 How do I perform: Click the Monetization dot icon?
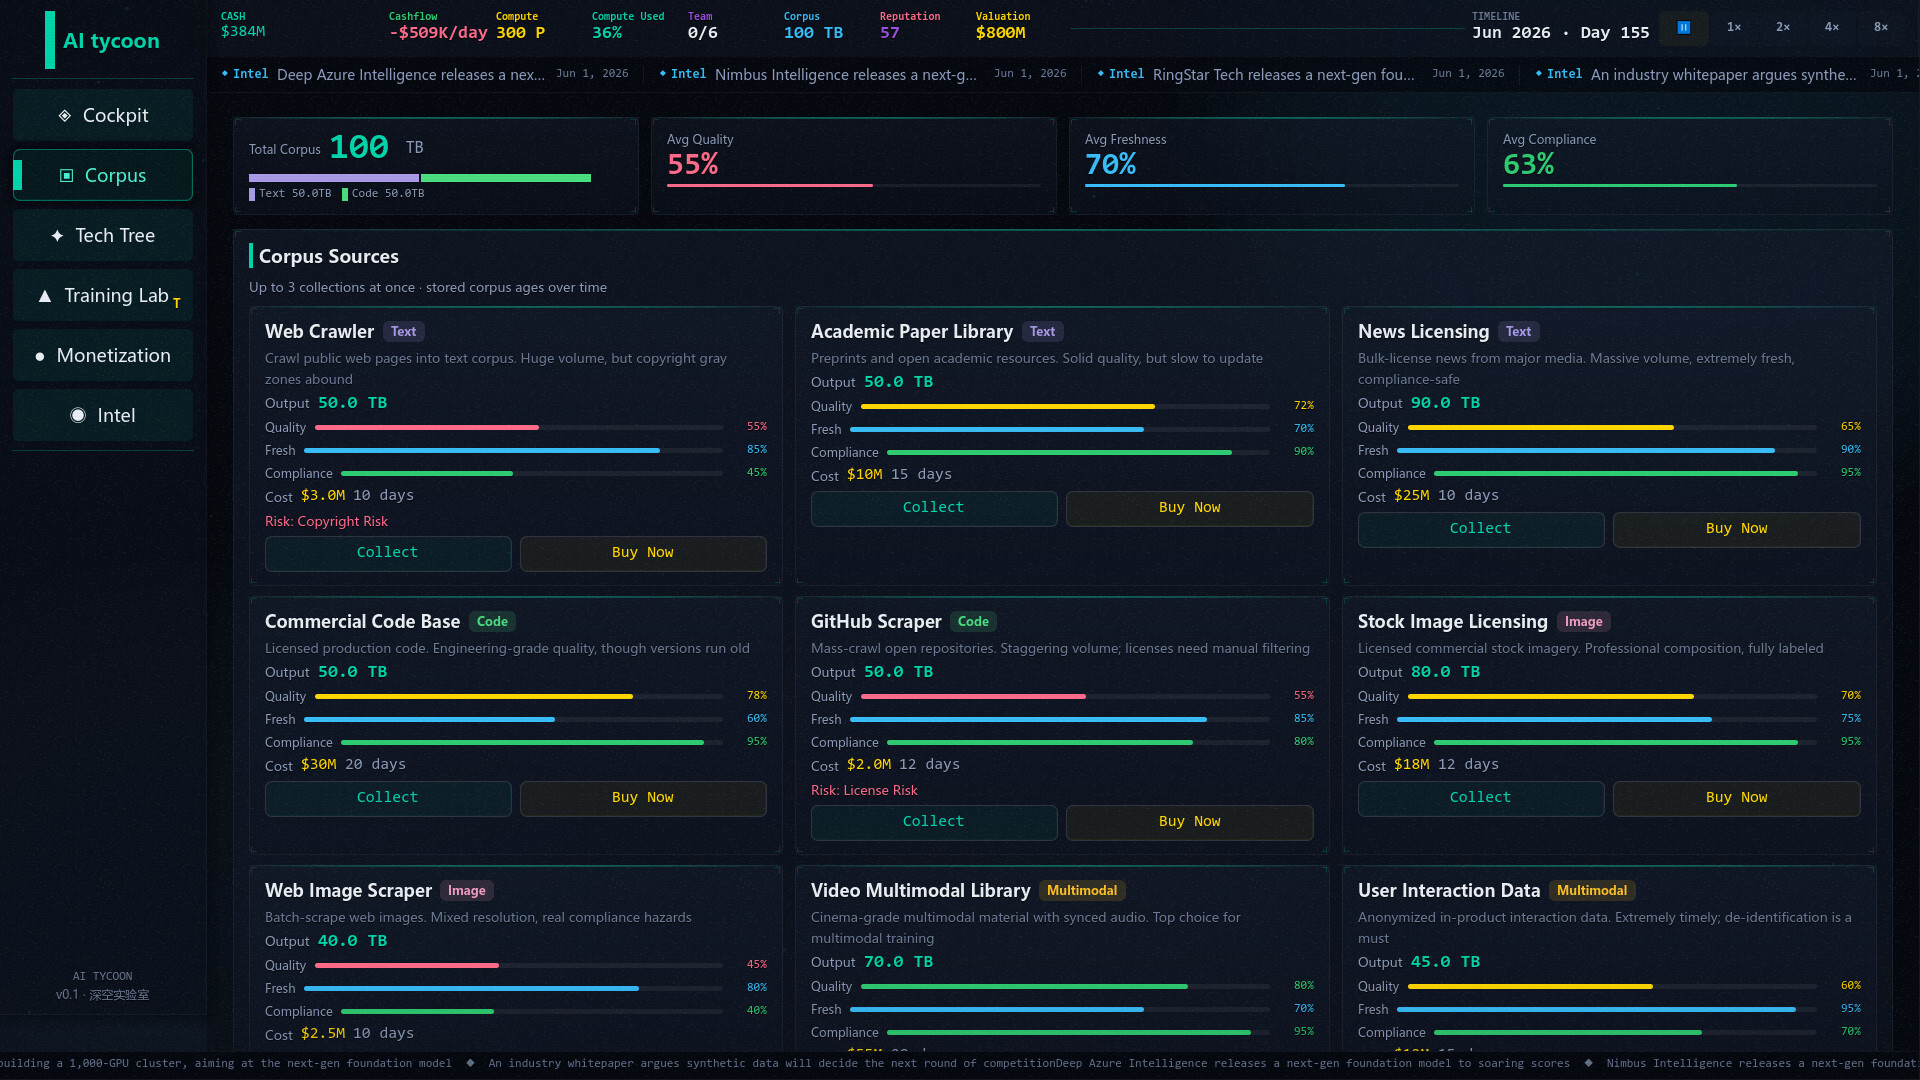40,356
